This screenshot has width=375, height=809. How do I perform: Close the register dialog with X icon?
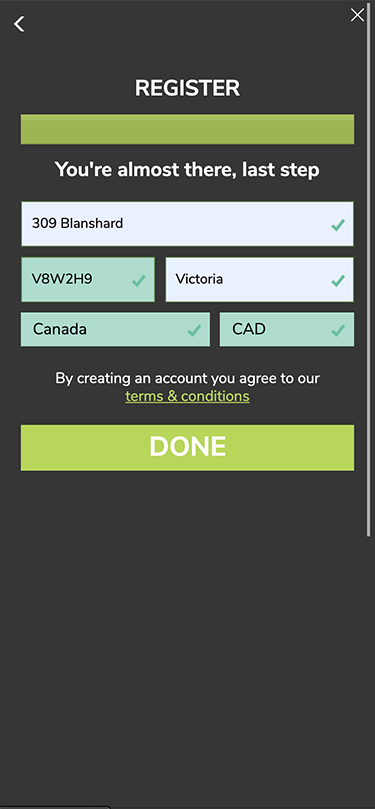tap(357, 15)
